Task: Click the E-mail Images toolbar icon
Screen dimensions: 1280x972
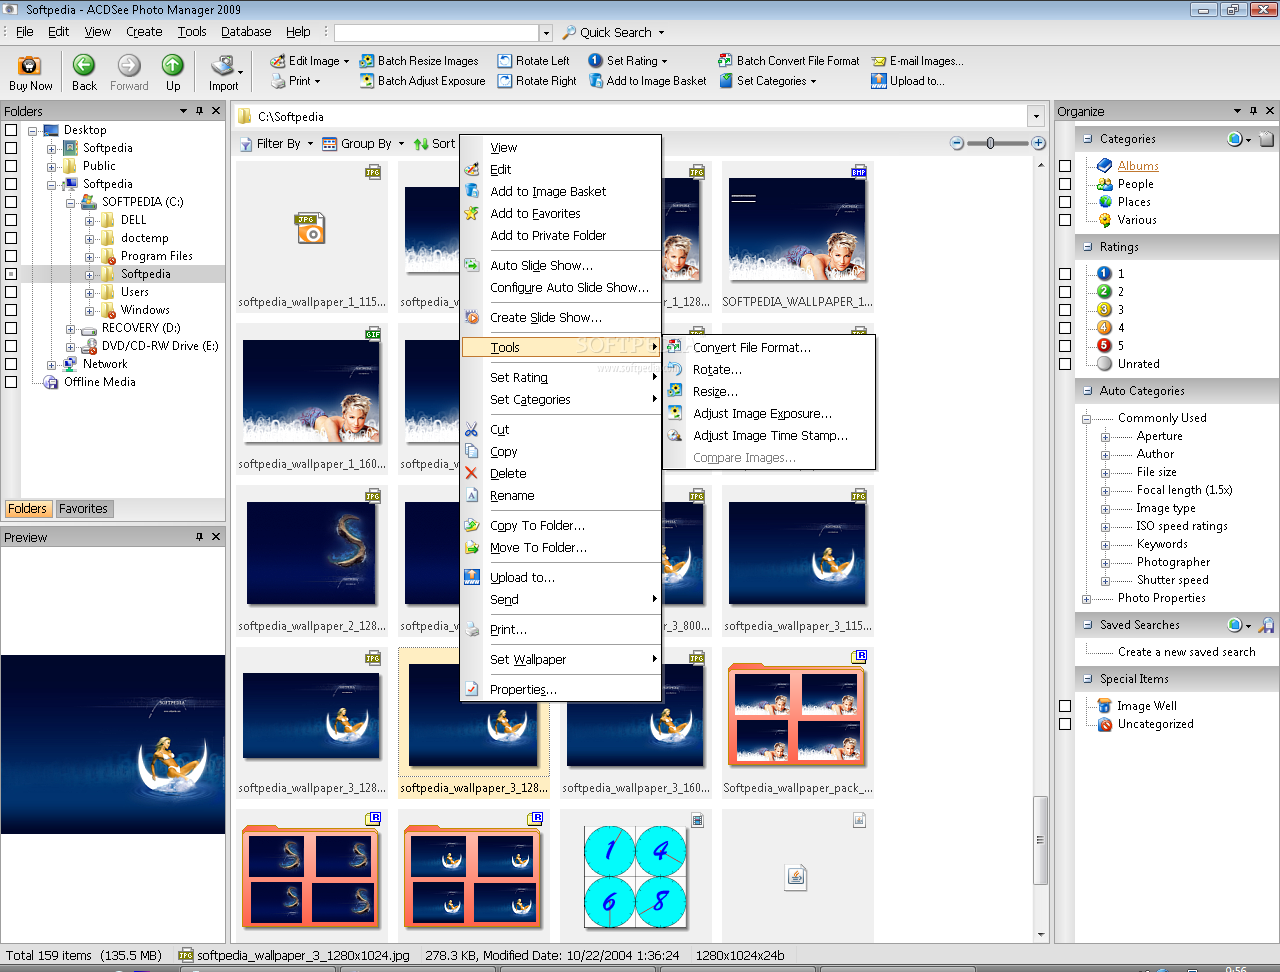Action: point(879,61)
